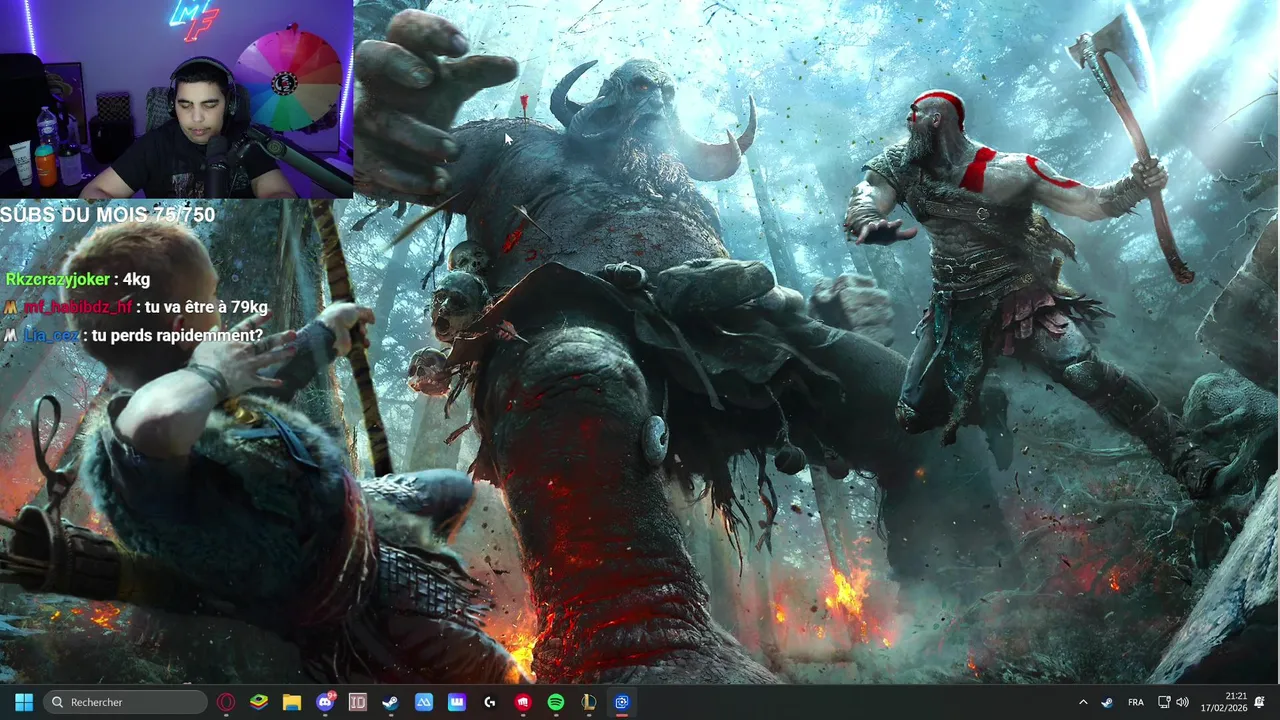Open the active screen capture app icon
1280x720 pixels.
coord(622,702)
